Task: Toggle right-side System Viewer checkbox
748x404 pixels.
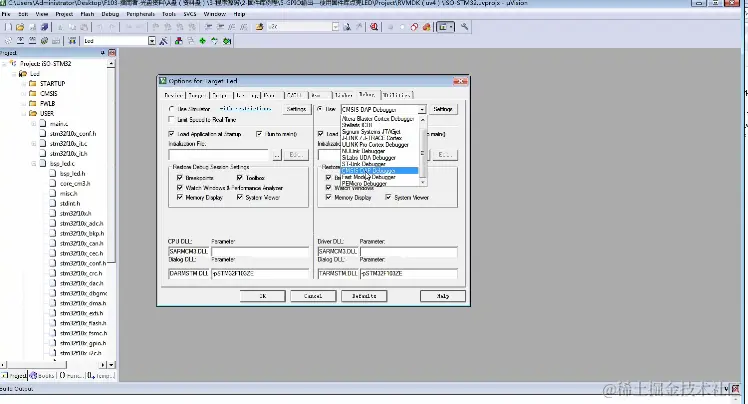Action: point(388,197)
